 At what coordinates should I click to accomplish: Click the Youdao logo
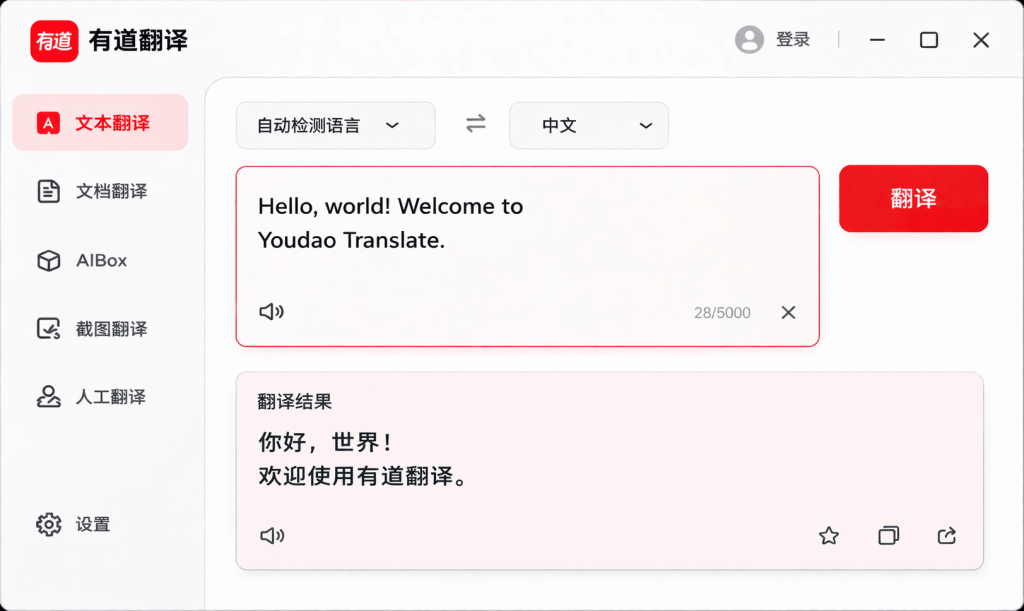click(x=55, y=41)
